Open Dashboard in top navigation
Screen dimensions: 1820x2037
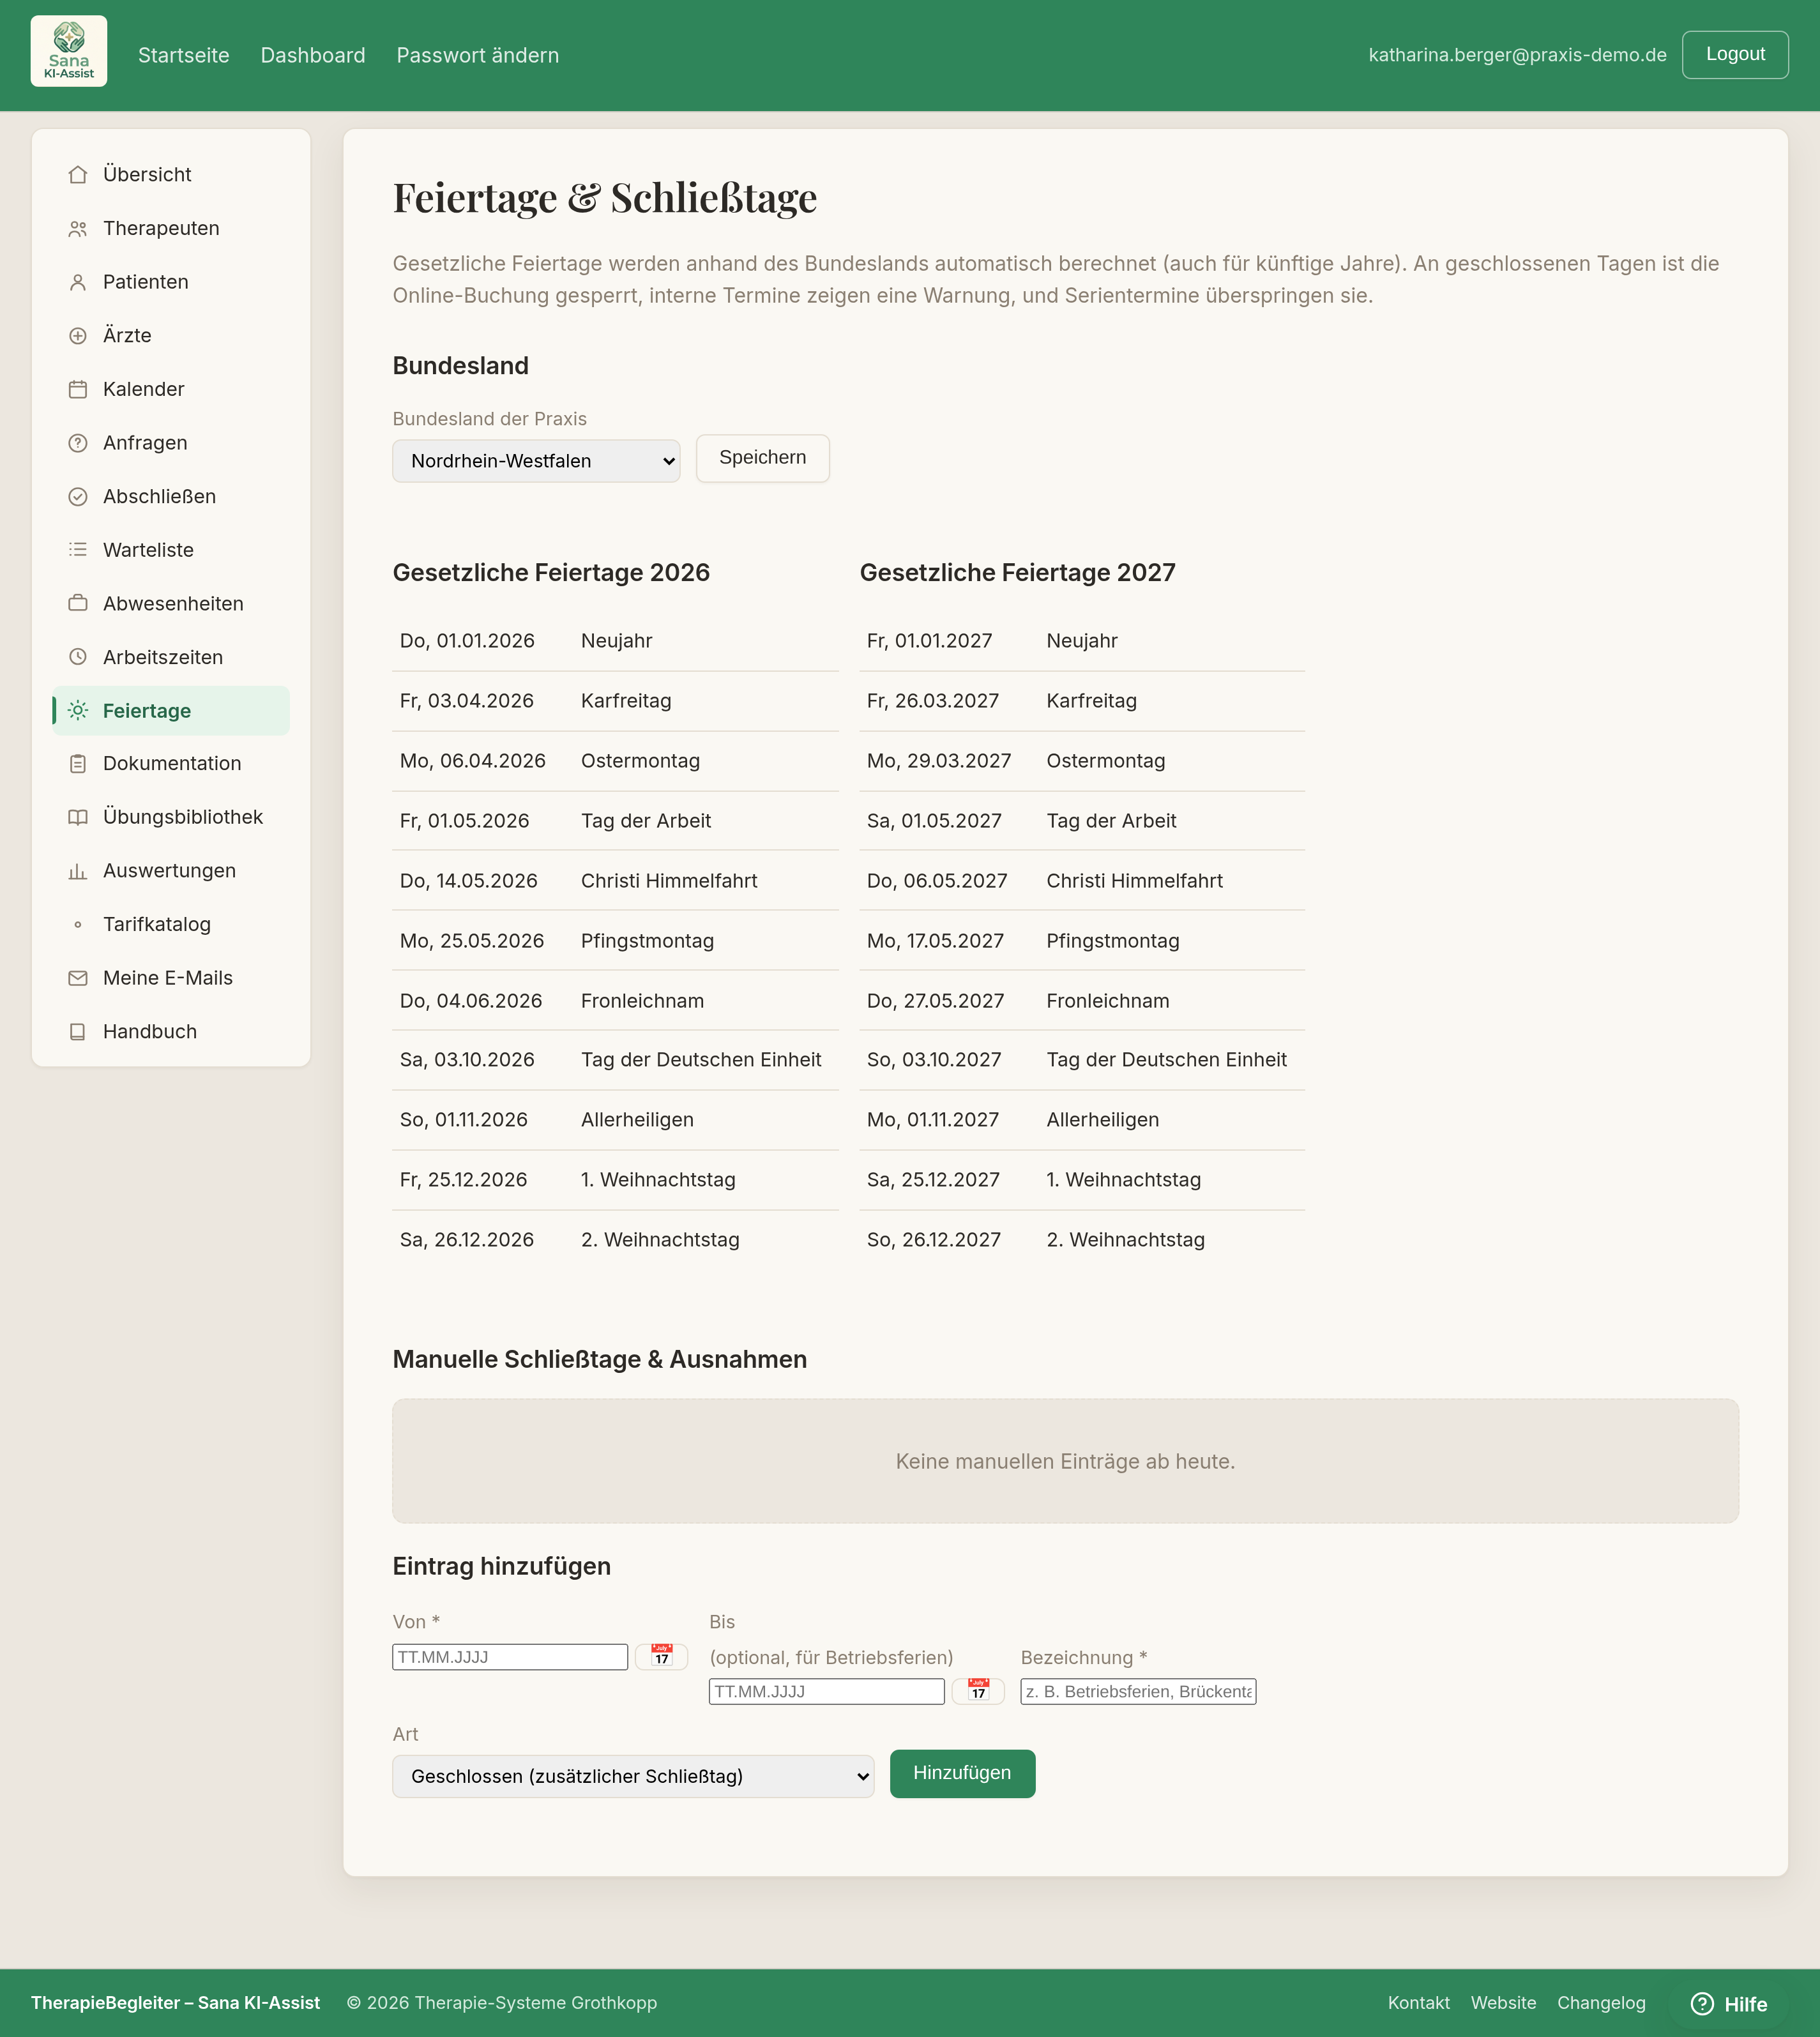click(313, 55)
